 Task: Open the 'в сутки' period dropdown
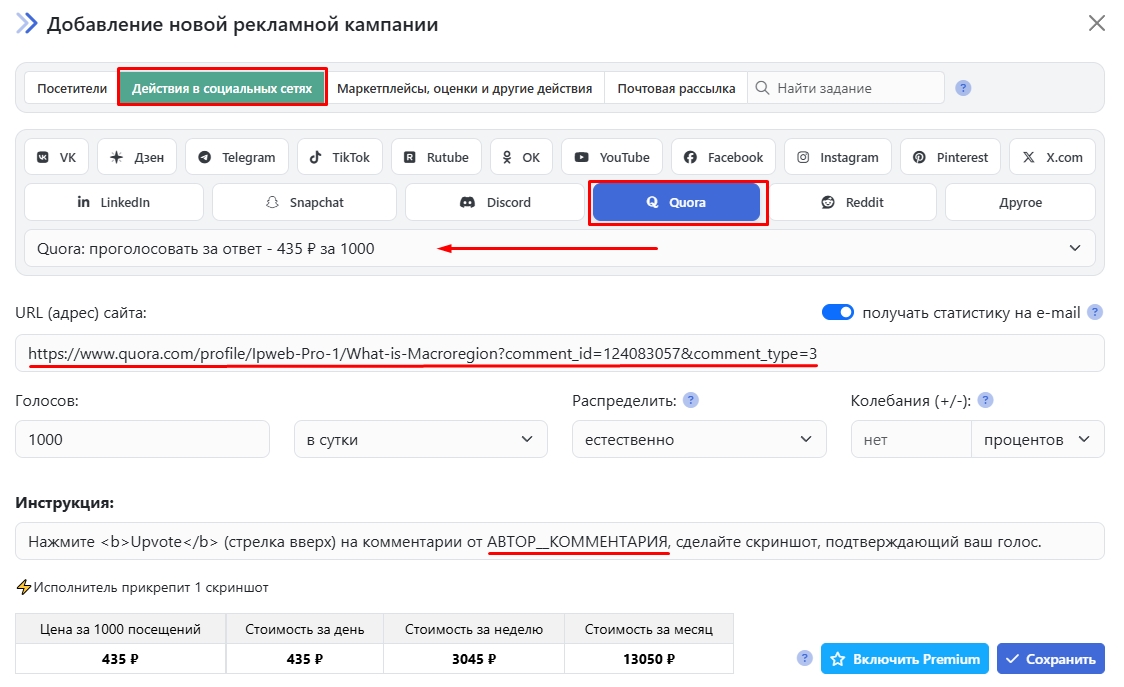click(x=420, y=439)
